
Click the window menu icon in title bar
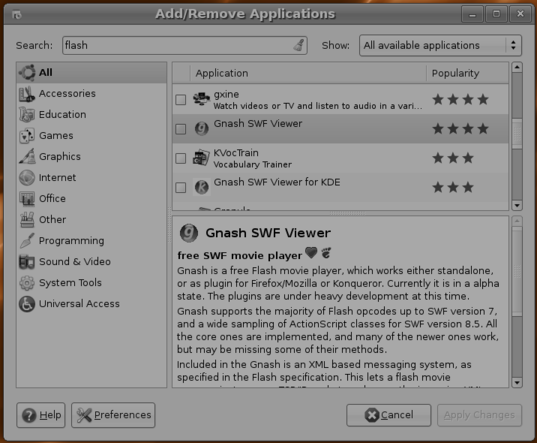pyautogui.click(x=17, y=14)
